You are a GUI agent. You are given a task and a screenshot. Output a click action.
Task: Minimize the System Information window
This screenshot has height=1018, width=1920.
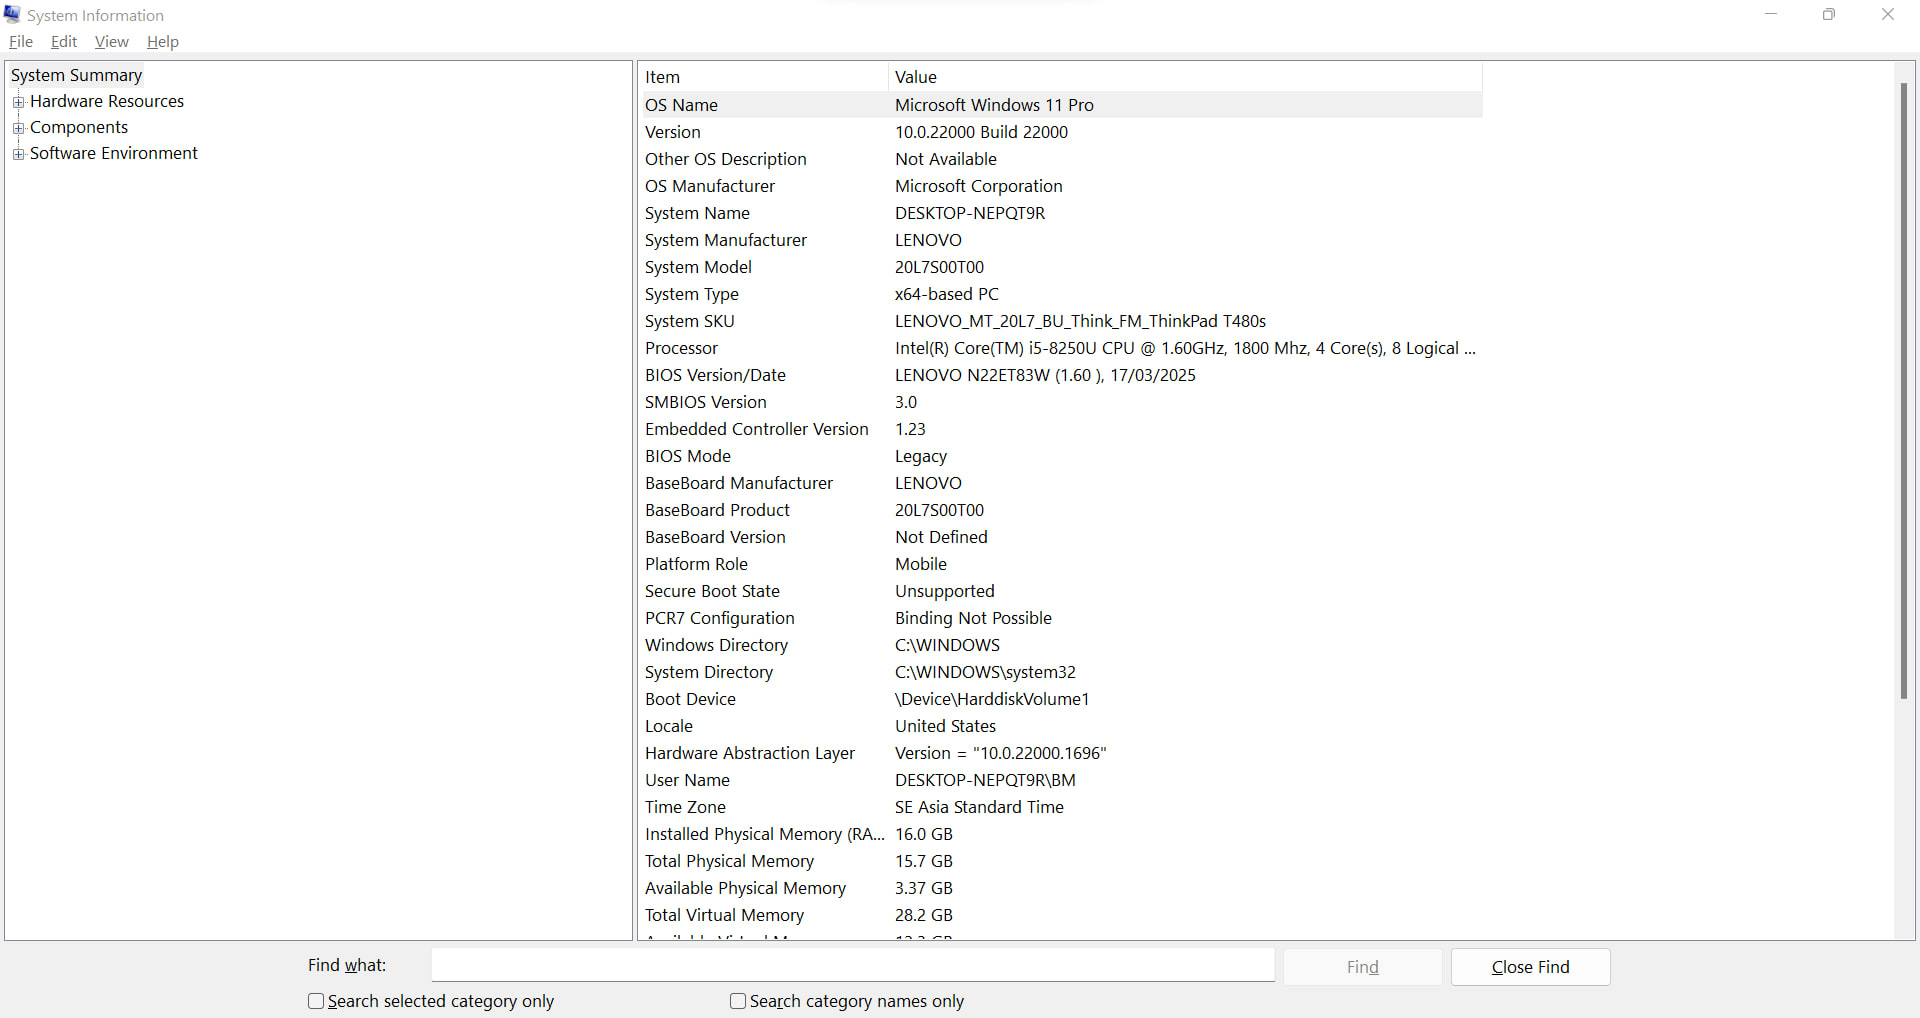[1771, 14]
